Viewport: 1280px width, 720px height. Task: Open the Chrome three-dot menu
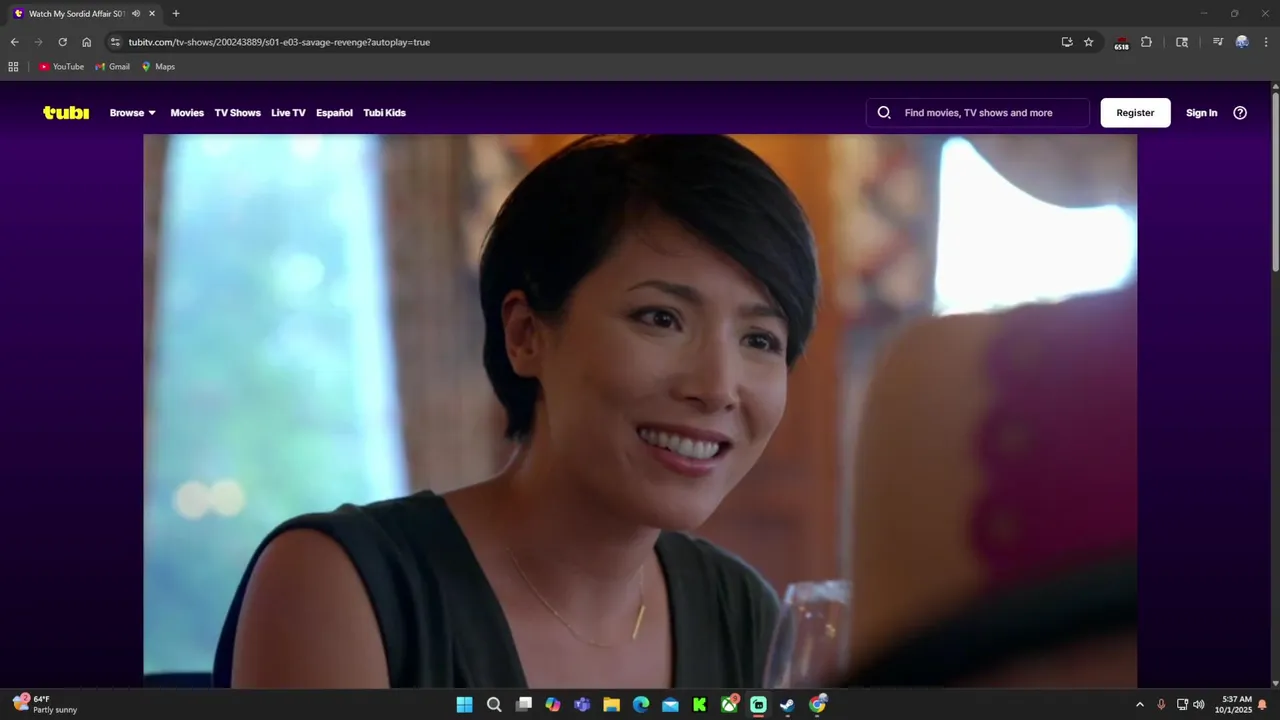[x=1266, y=42]
